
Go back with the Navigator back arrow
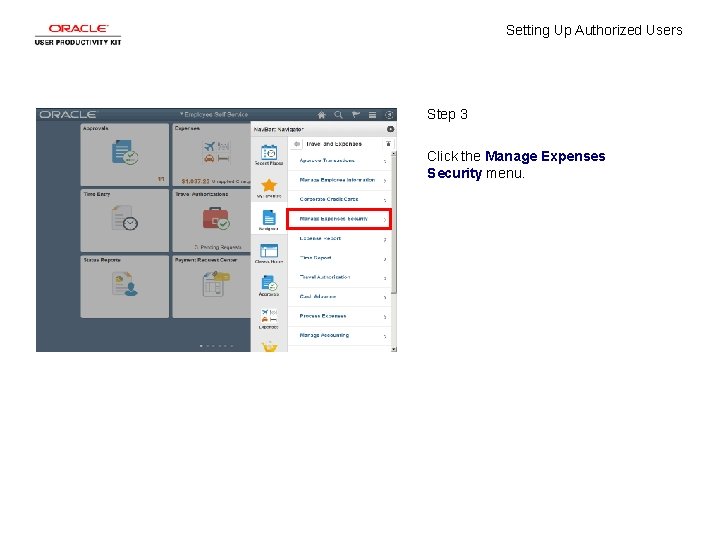[x=297, y=144]
